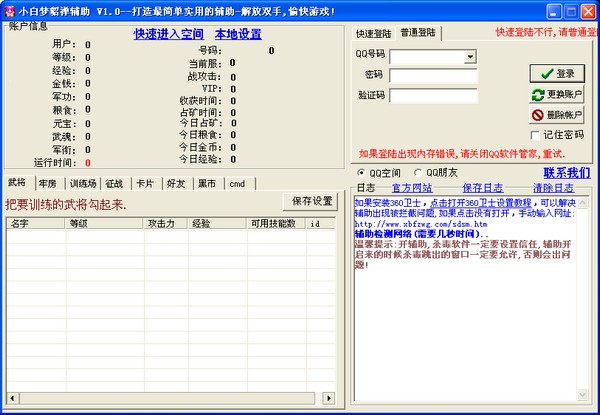Open the cmd tab

pyautogui.click(x=237, y=184)
